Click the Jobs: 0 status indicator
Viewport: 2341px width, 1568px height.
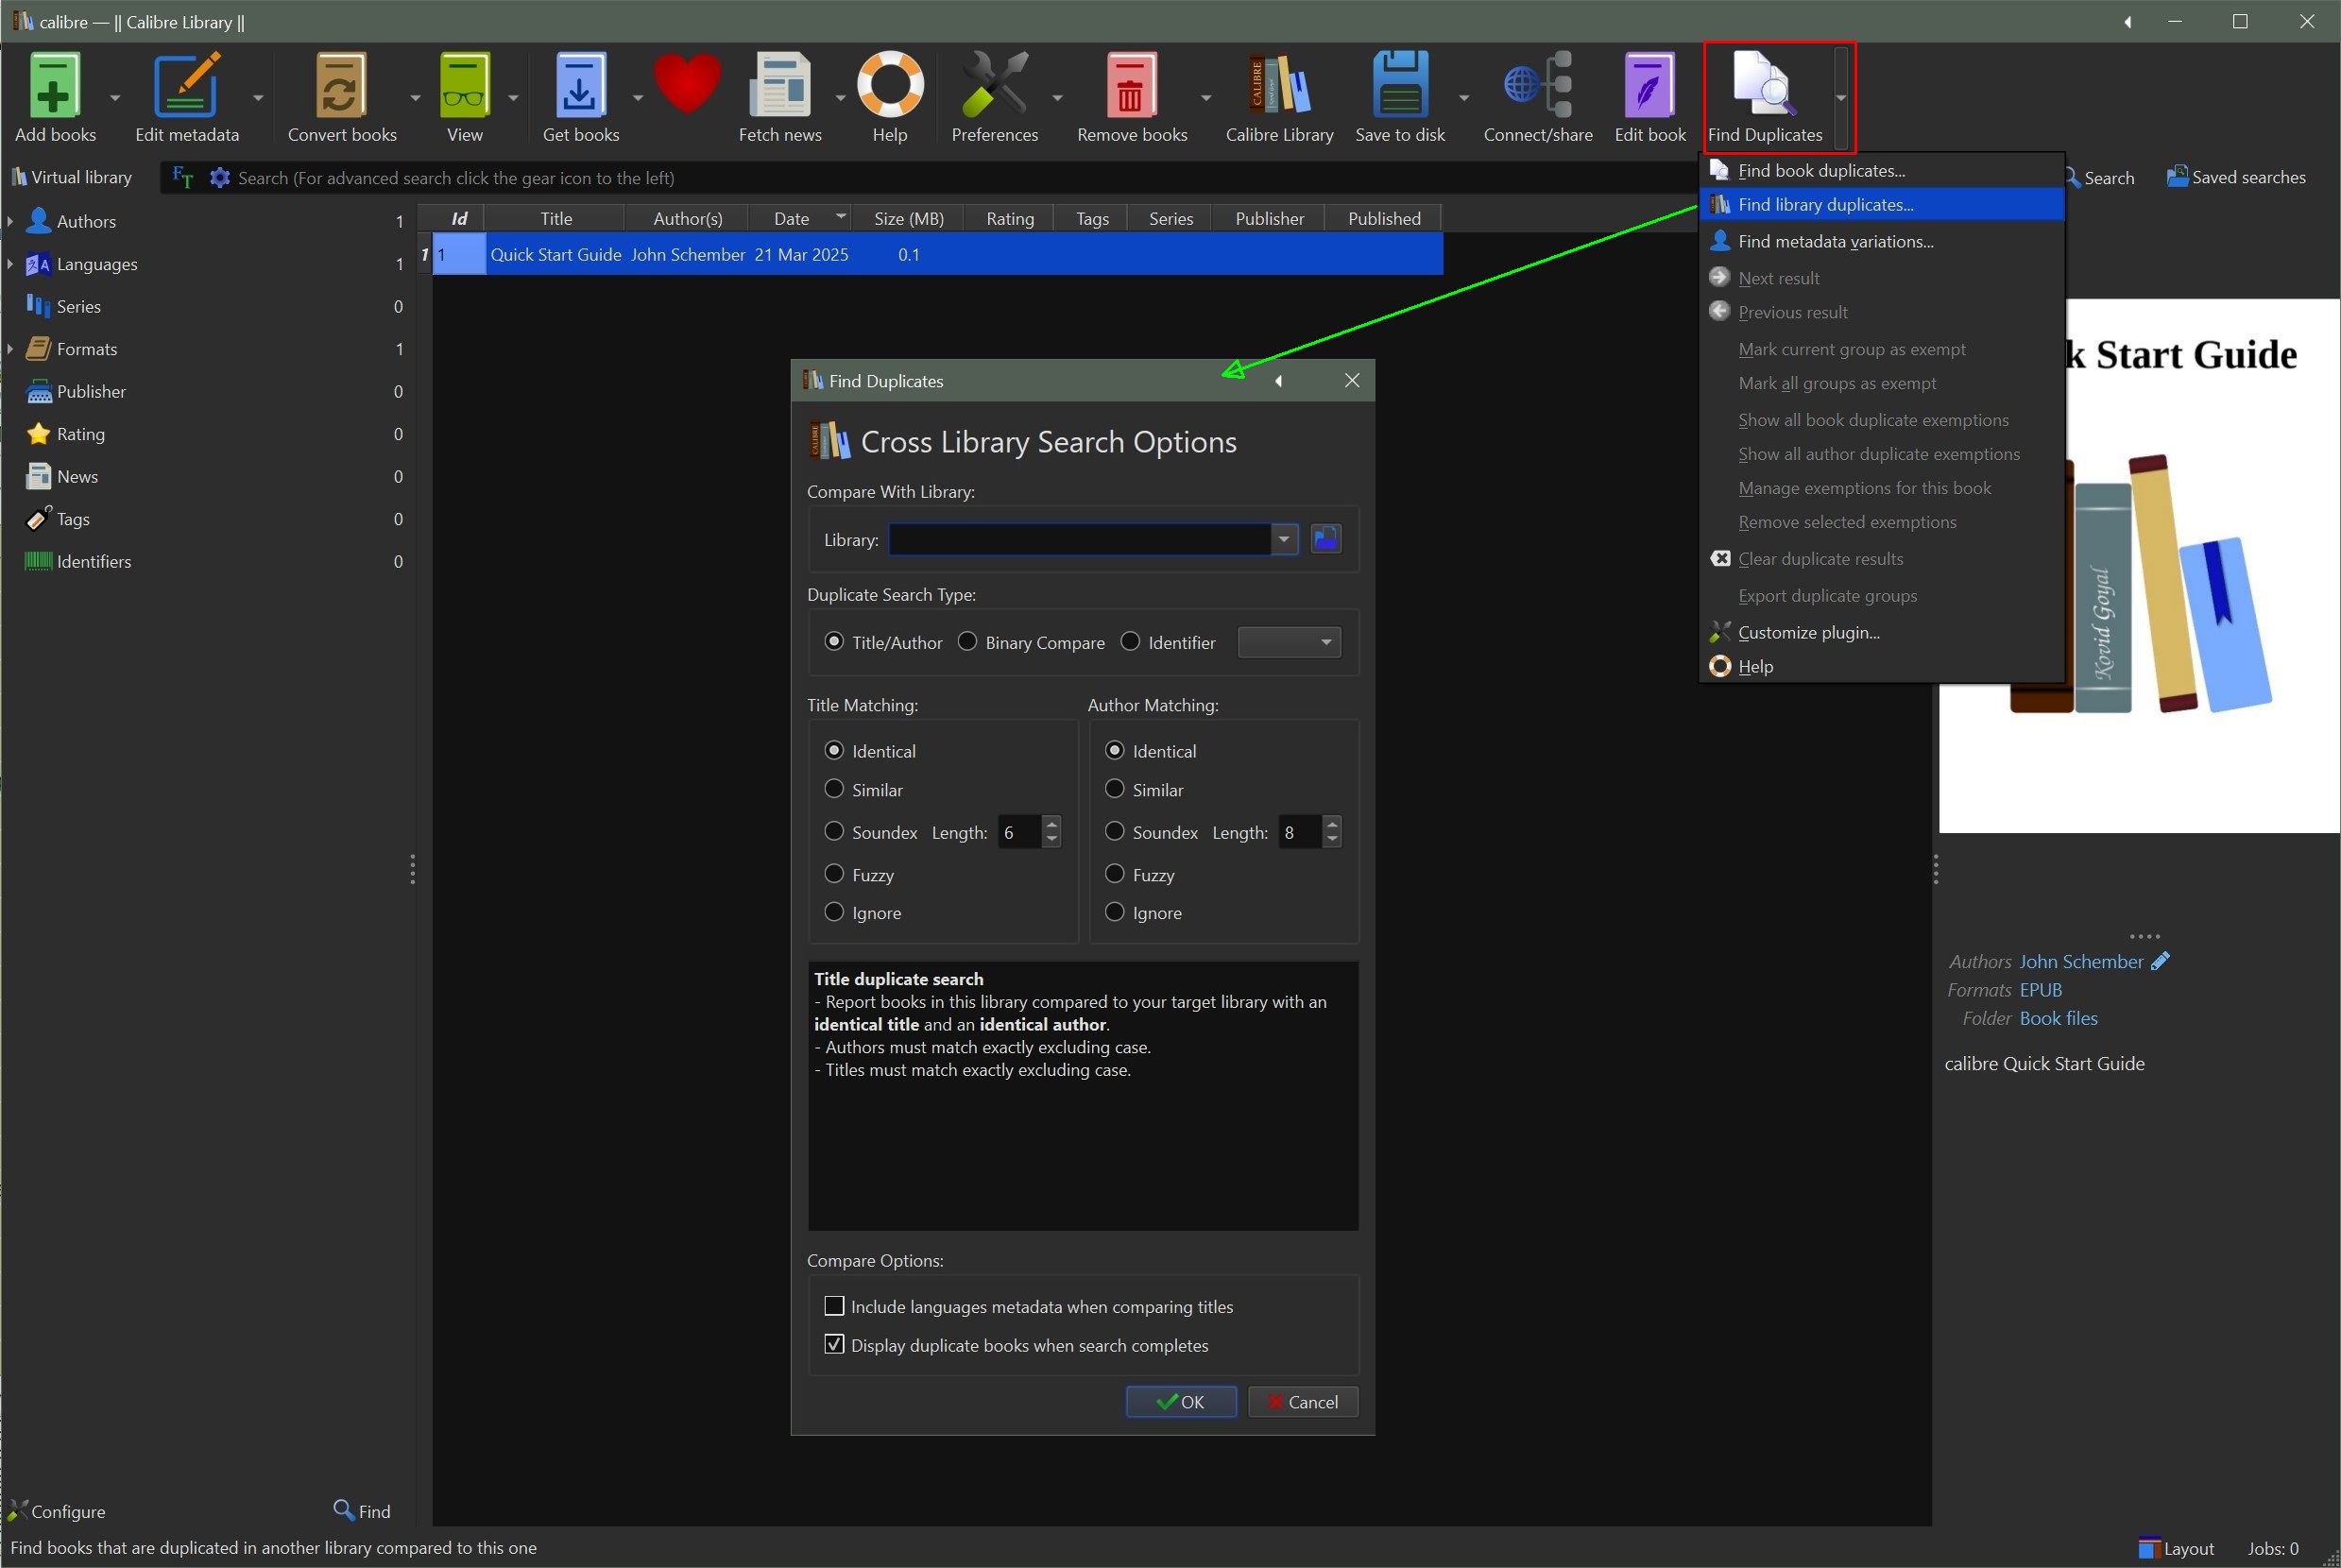click(x=2272, y=1548)
